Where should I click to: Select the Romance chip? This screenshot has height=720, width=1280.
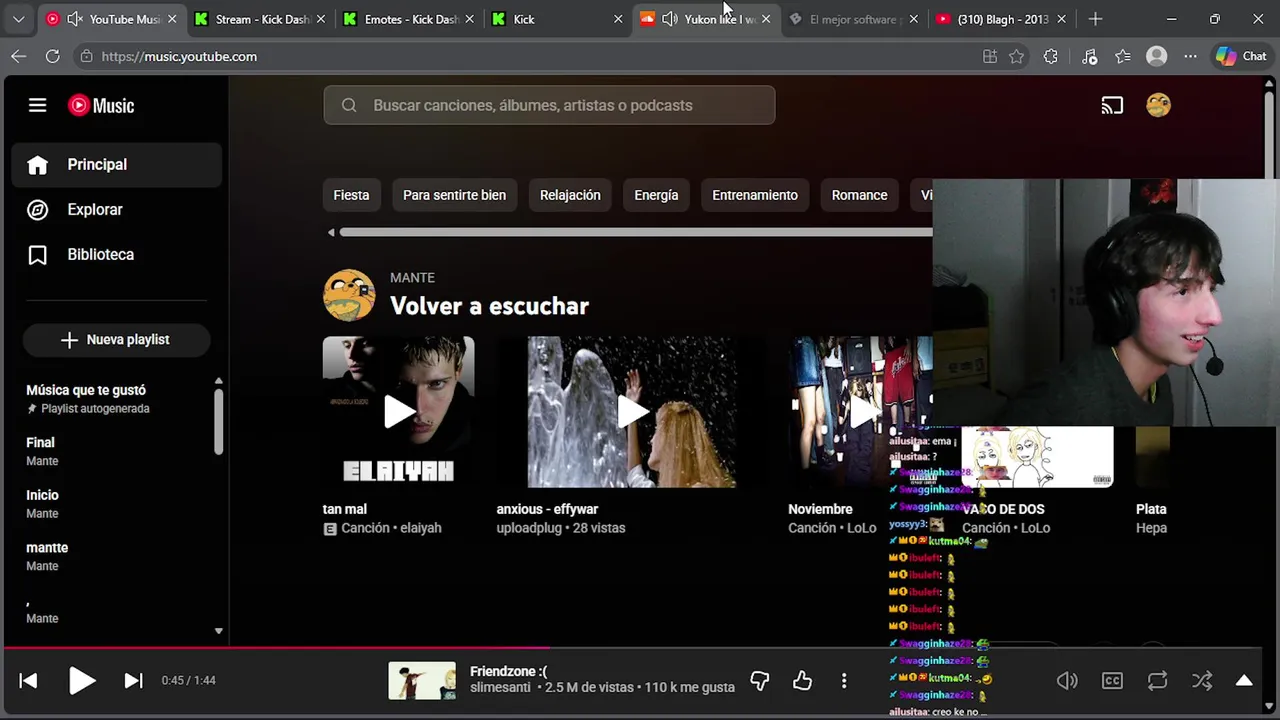coord(859,195)
